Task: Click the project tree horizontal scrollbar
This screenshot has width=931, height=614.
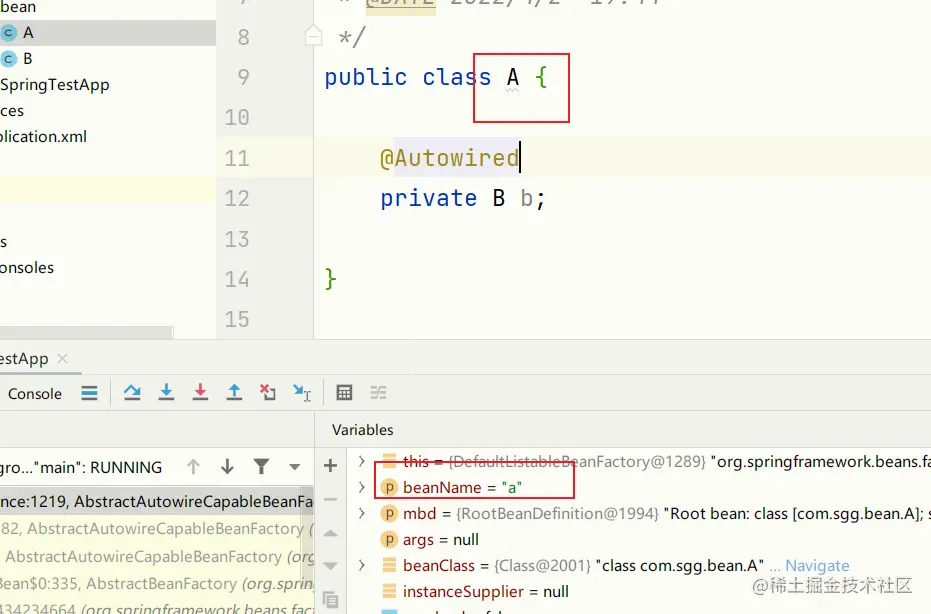Action: click(87, 331)
